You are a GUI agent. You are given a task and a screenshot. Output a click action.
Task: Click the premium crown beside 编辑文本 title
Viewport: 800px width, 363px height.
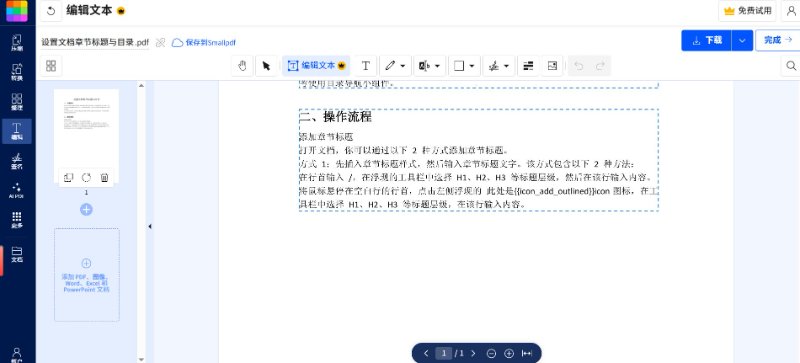[x=121, y=11]
